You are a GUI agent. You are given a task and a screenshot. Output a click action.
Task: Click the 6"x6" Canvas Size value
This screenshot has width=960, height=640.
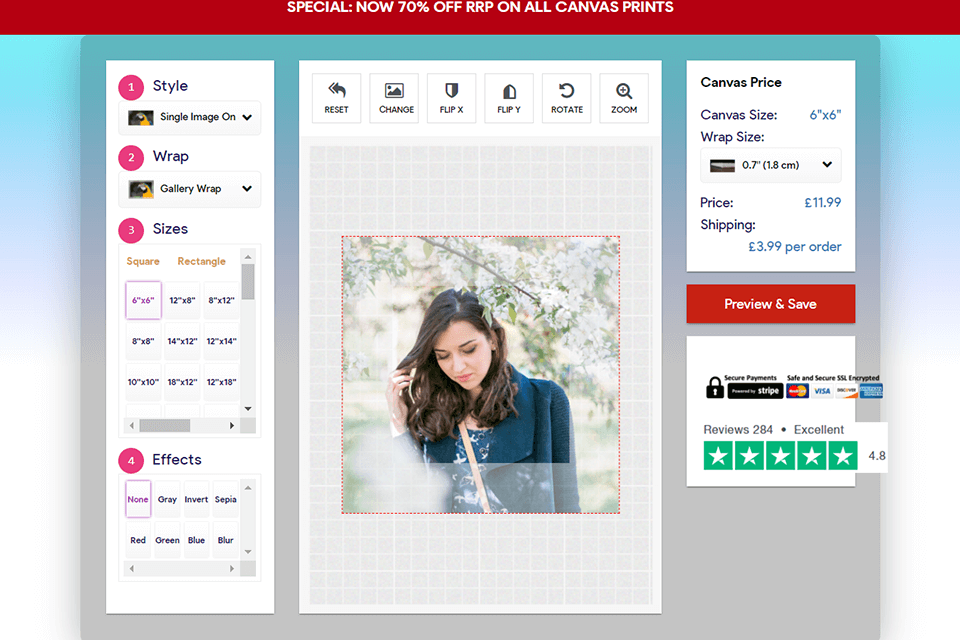point(825,115)
